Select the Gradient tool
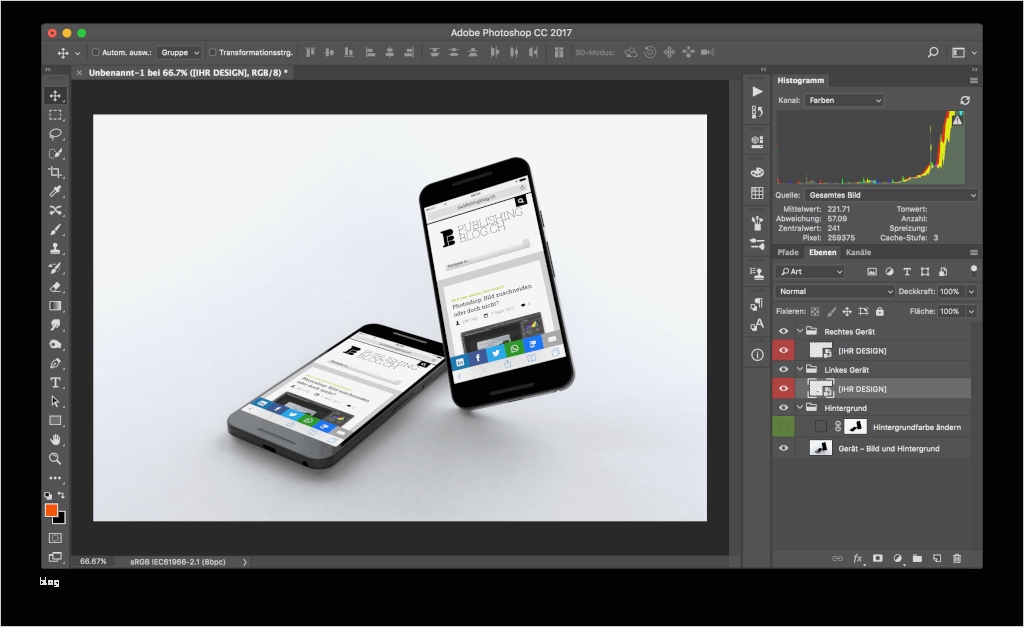The height and width of the screenshot is (627, 1024). click(56, 306)
